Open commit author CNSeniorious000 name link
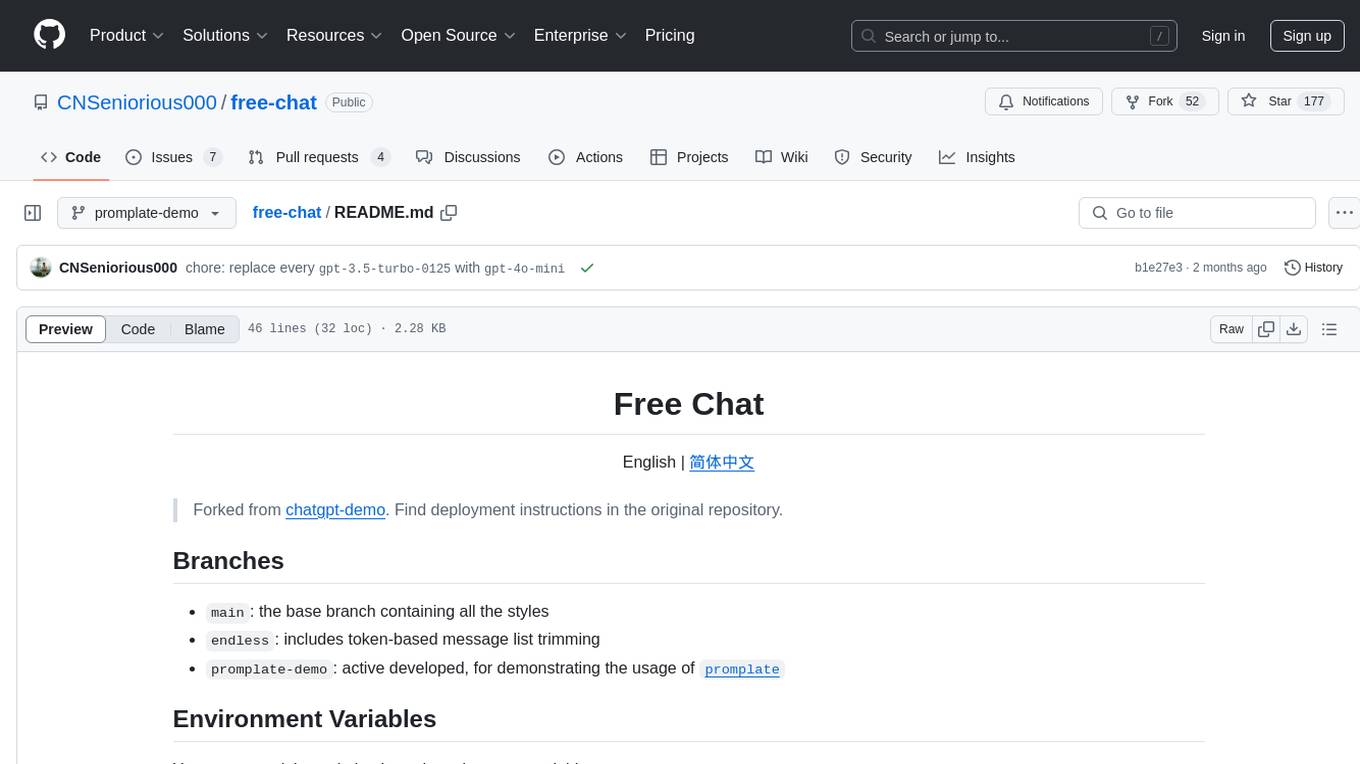This screenshot has height=764, width=1360. point(118,267)
